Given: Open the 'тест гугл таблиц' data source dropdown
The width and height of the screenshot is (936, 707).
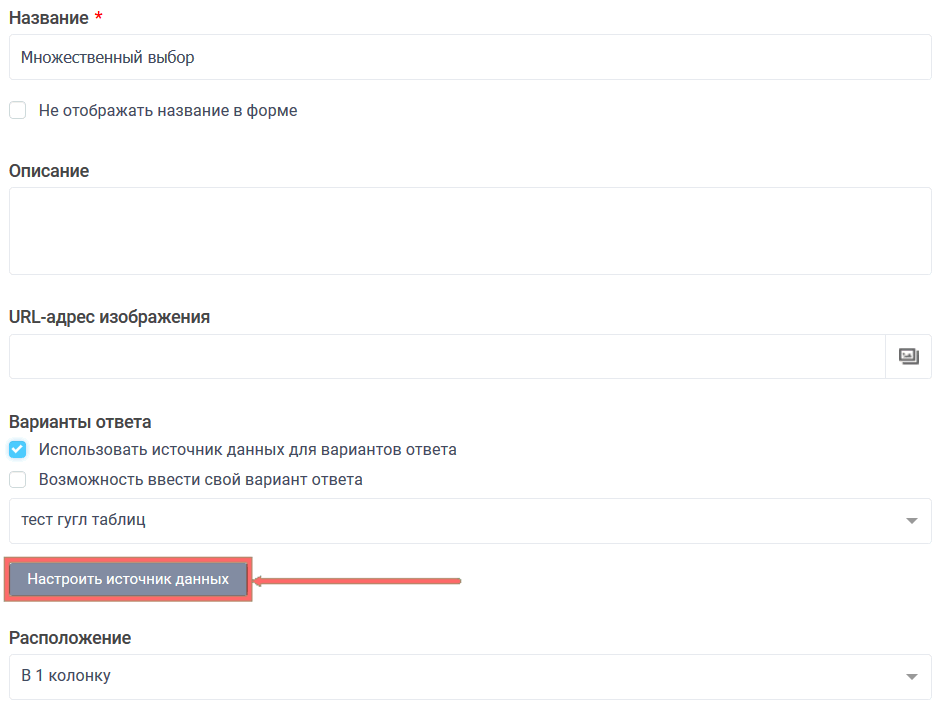Looking at the screenshot, I should tap(460, 521).
